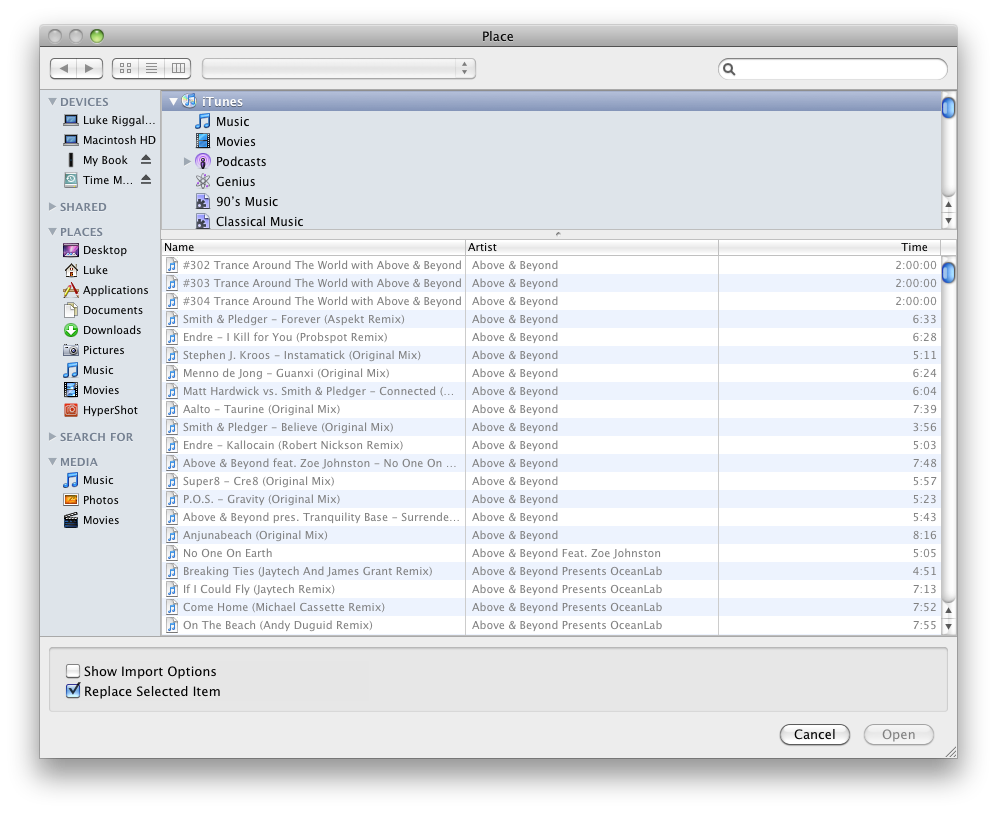Collapse the Places section
This screenshot has height=813, width=997.
click(x=53, y=231)
